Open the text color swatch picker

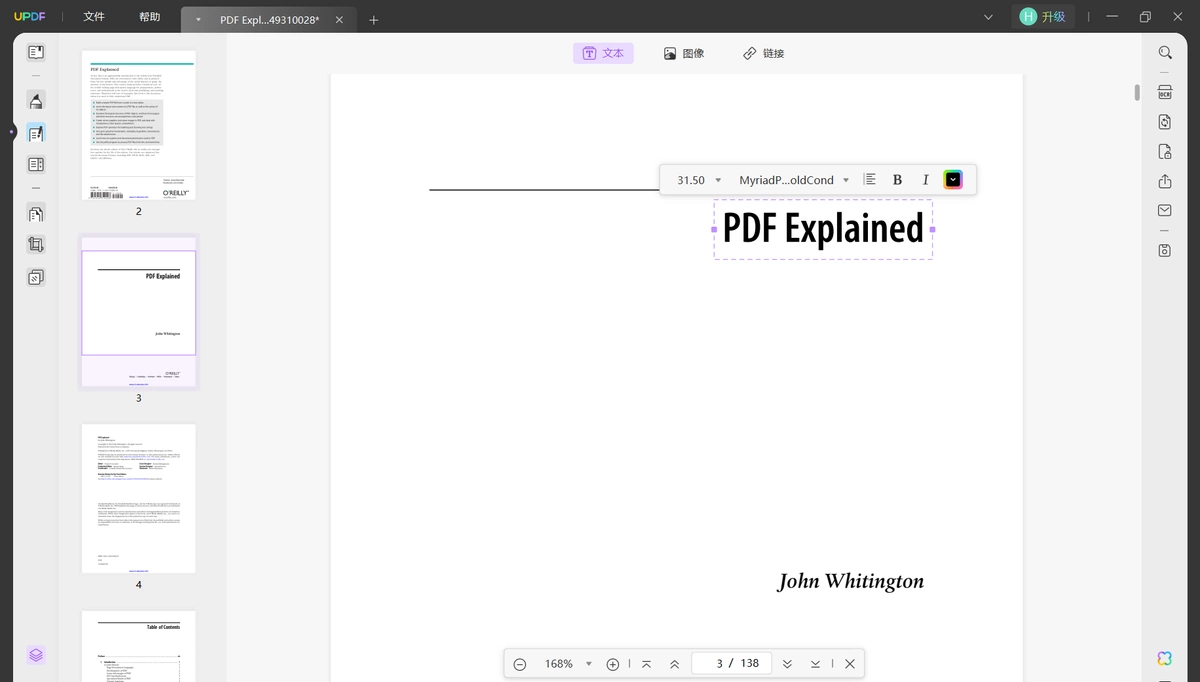click(953, 180)
